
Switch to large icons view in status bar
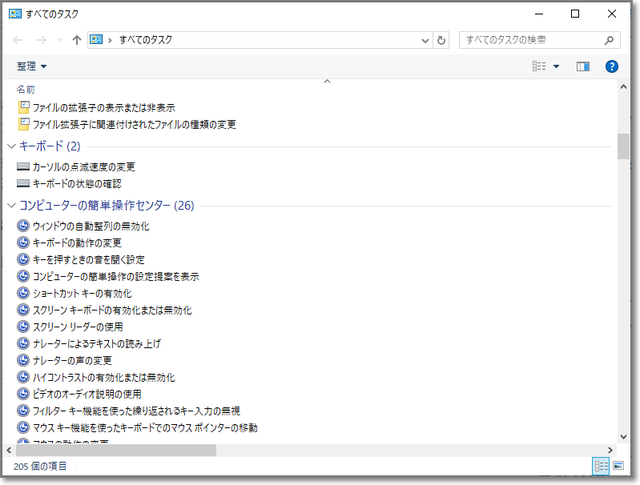click(x=618, y=466)
